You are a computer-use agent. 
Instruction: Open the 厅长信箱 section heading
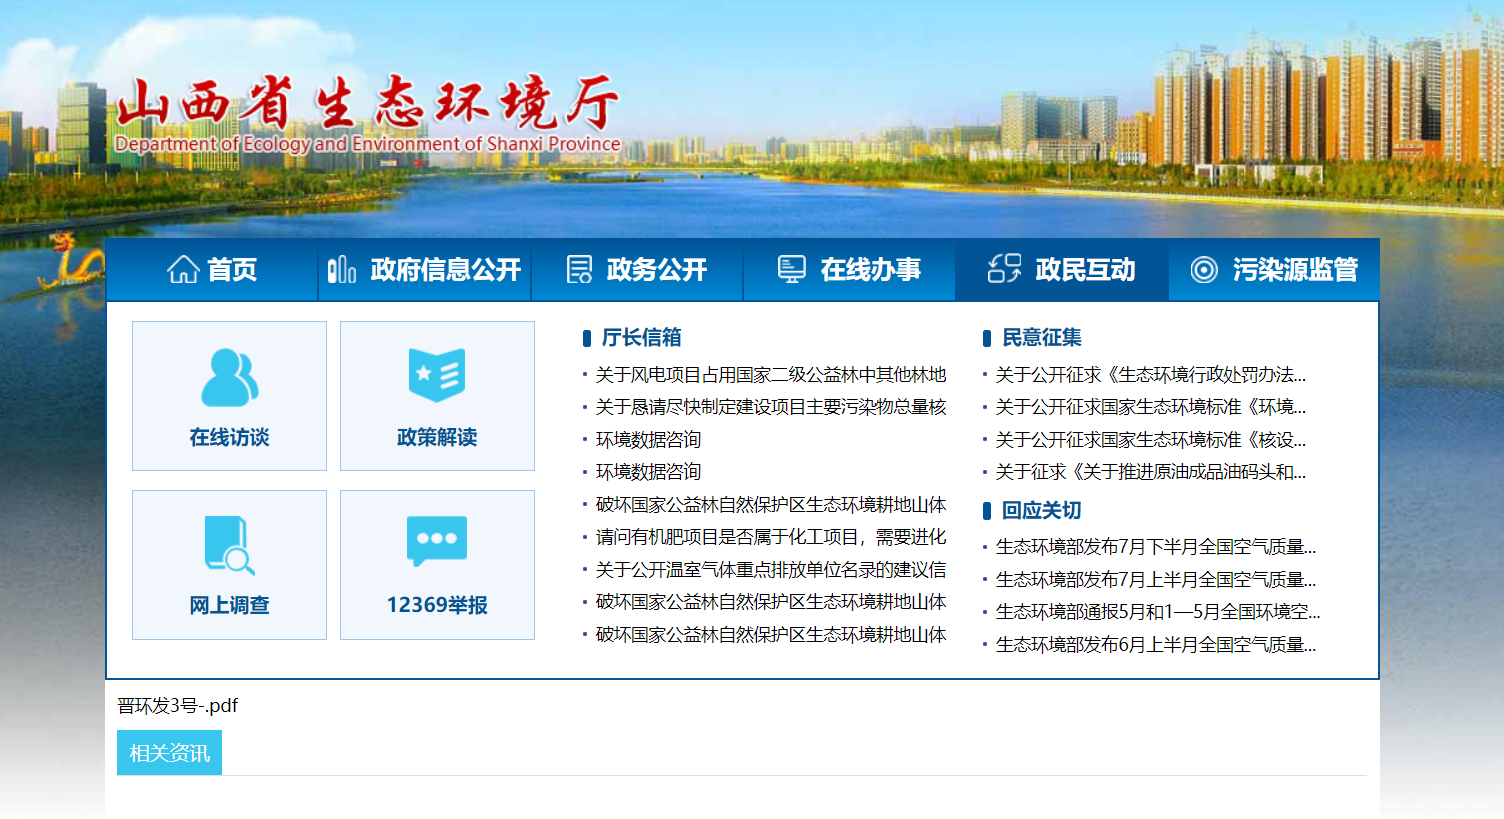(x=641, y=338)
